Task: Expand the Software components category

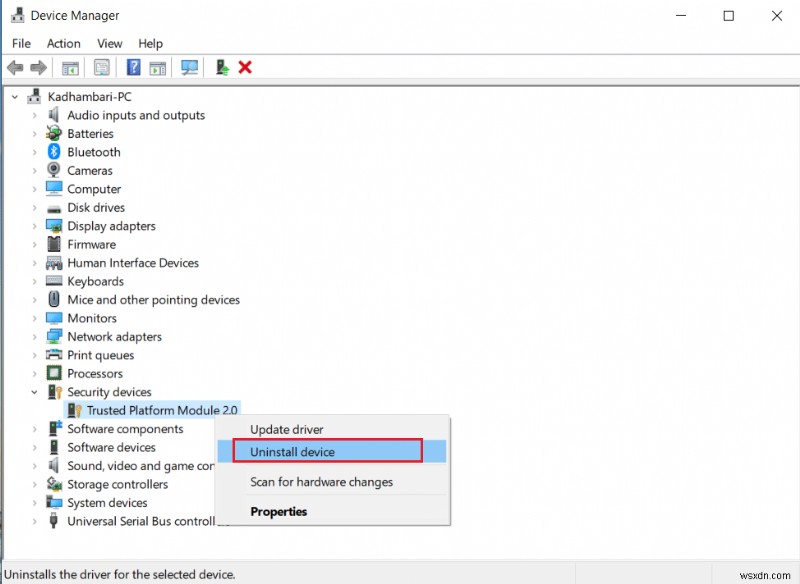Action: [x=34, y=429]
